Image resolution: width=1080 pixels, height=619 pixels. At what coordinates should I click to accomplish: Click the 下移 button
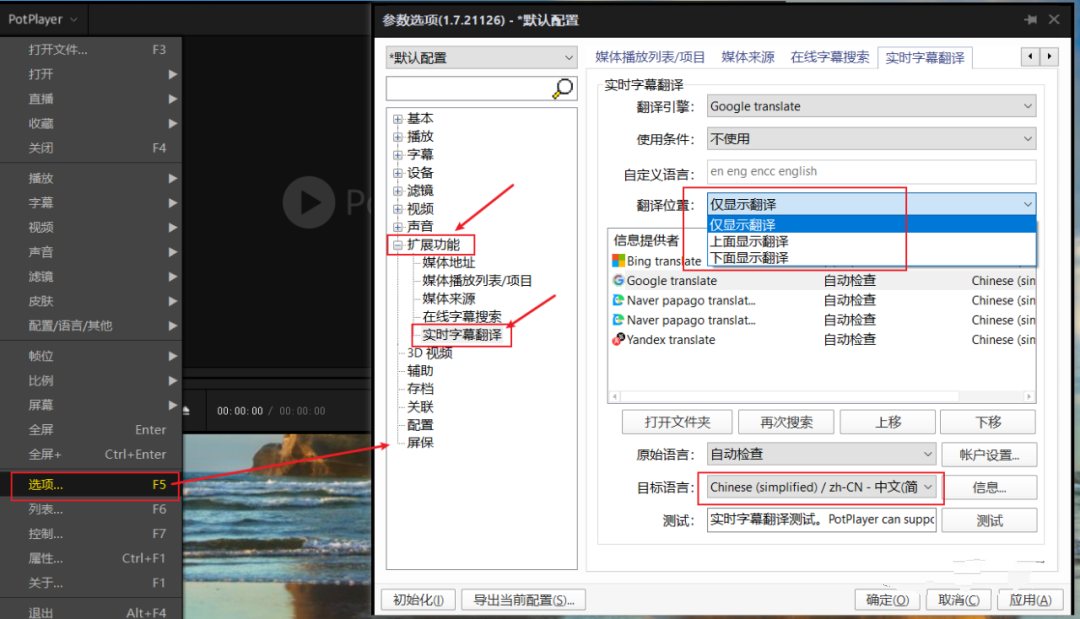click(x=988, y=422)
